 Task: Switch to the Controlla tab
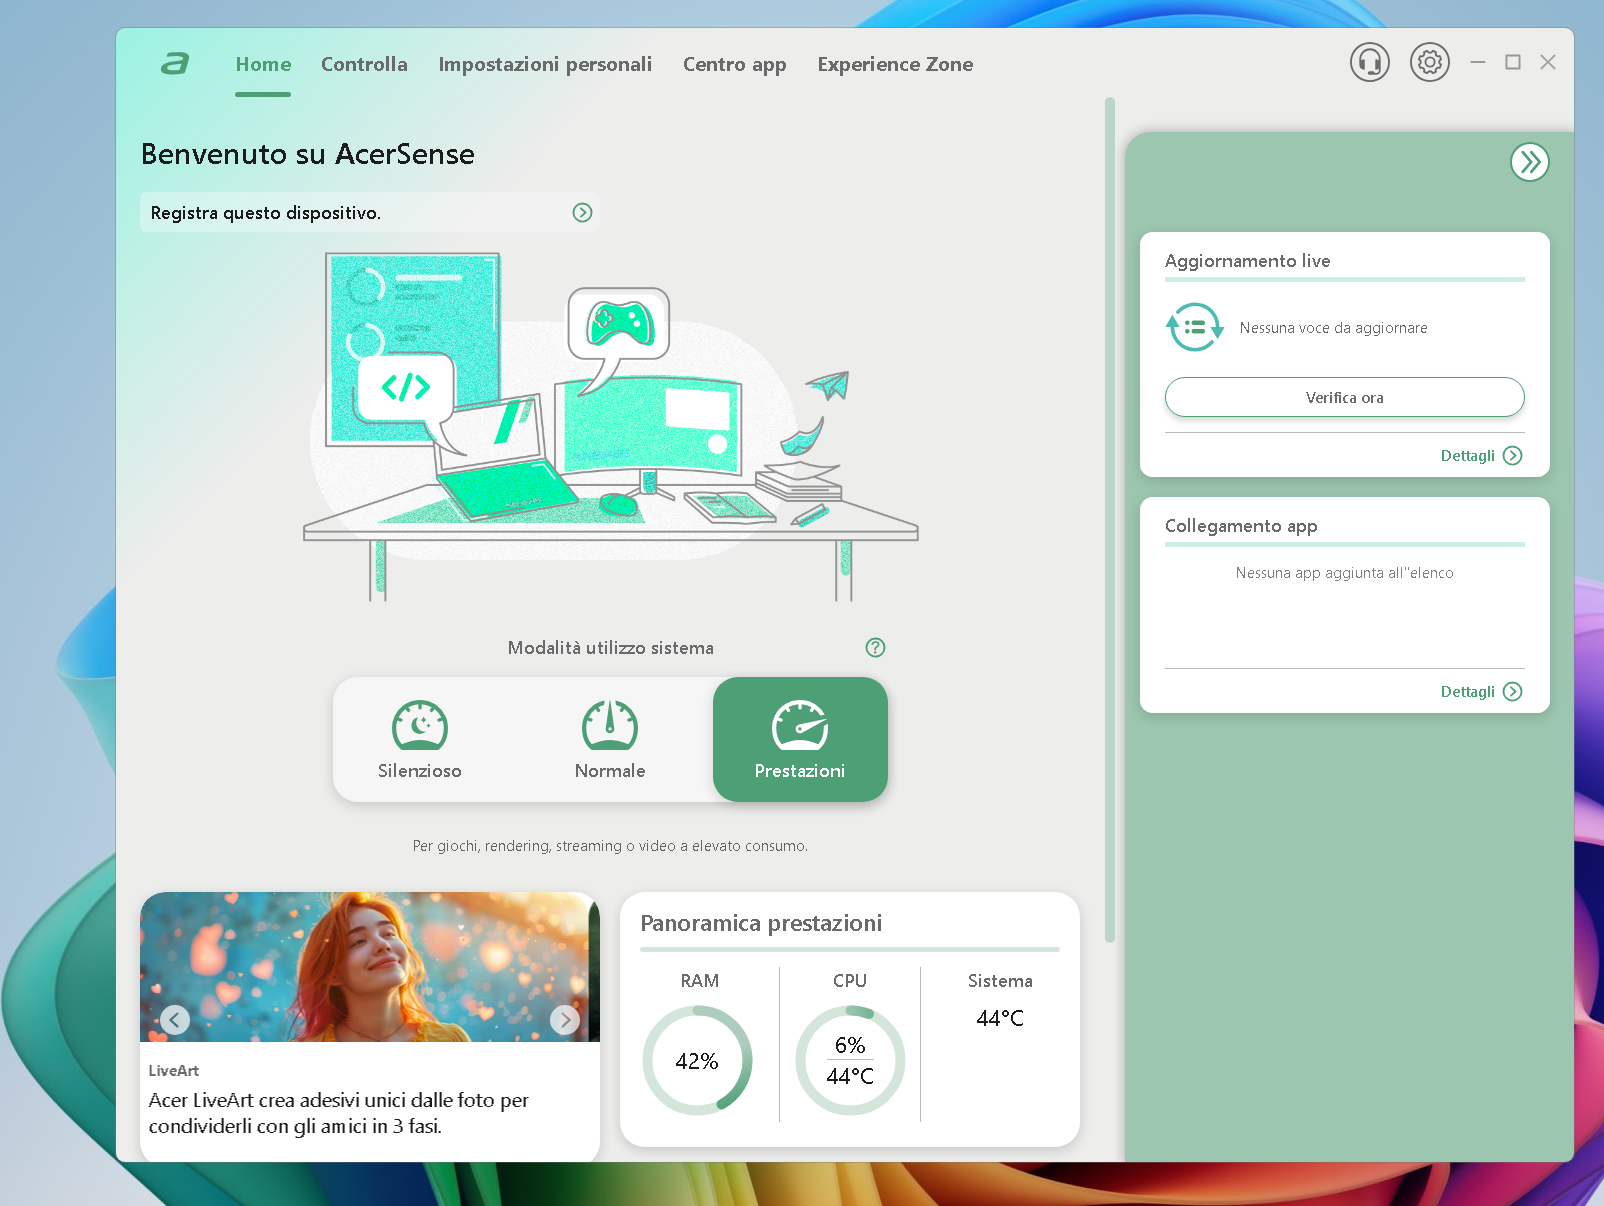364,64
